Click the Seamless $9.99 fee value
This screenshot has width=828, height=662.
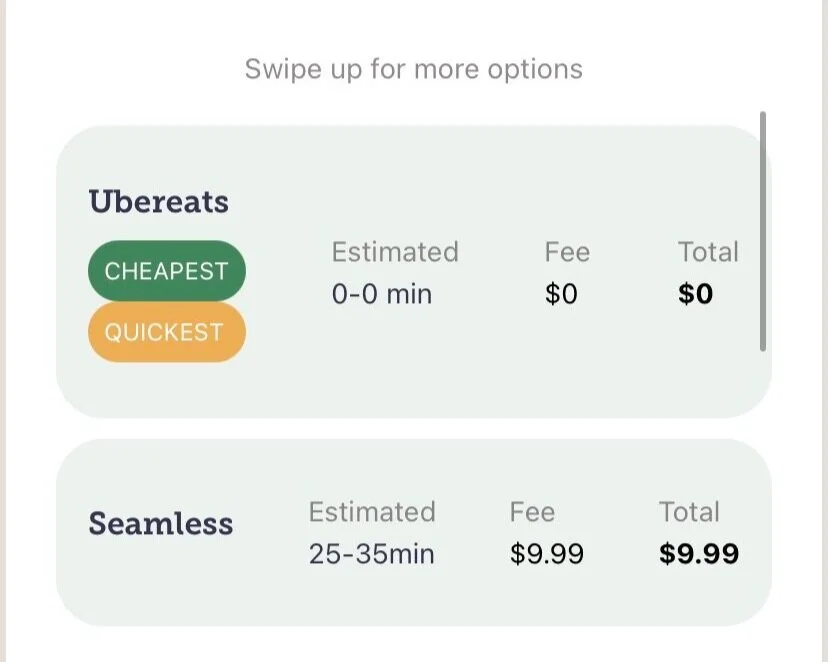(547, 554)
